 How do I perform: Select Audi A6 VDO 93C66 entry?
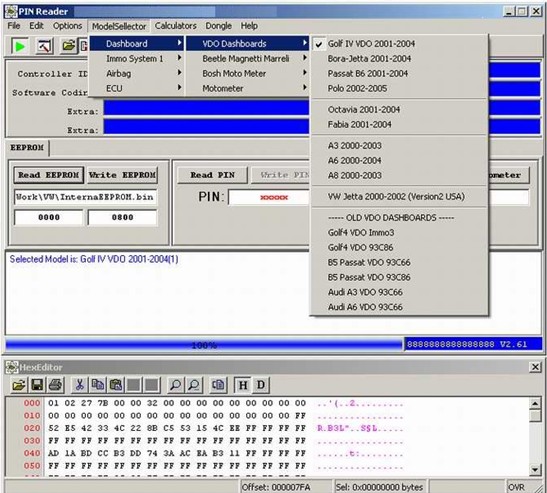click(x=399, y=307)
